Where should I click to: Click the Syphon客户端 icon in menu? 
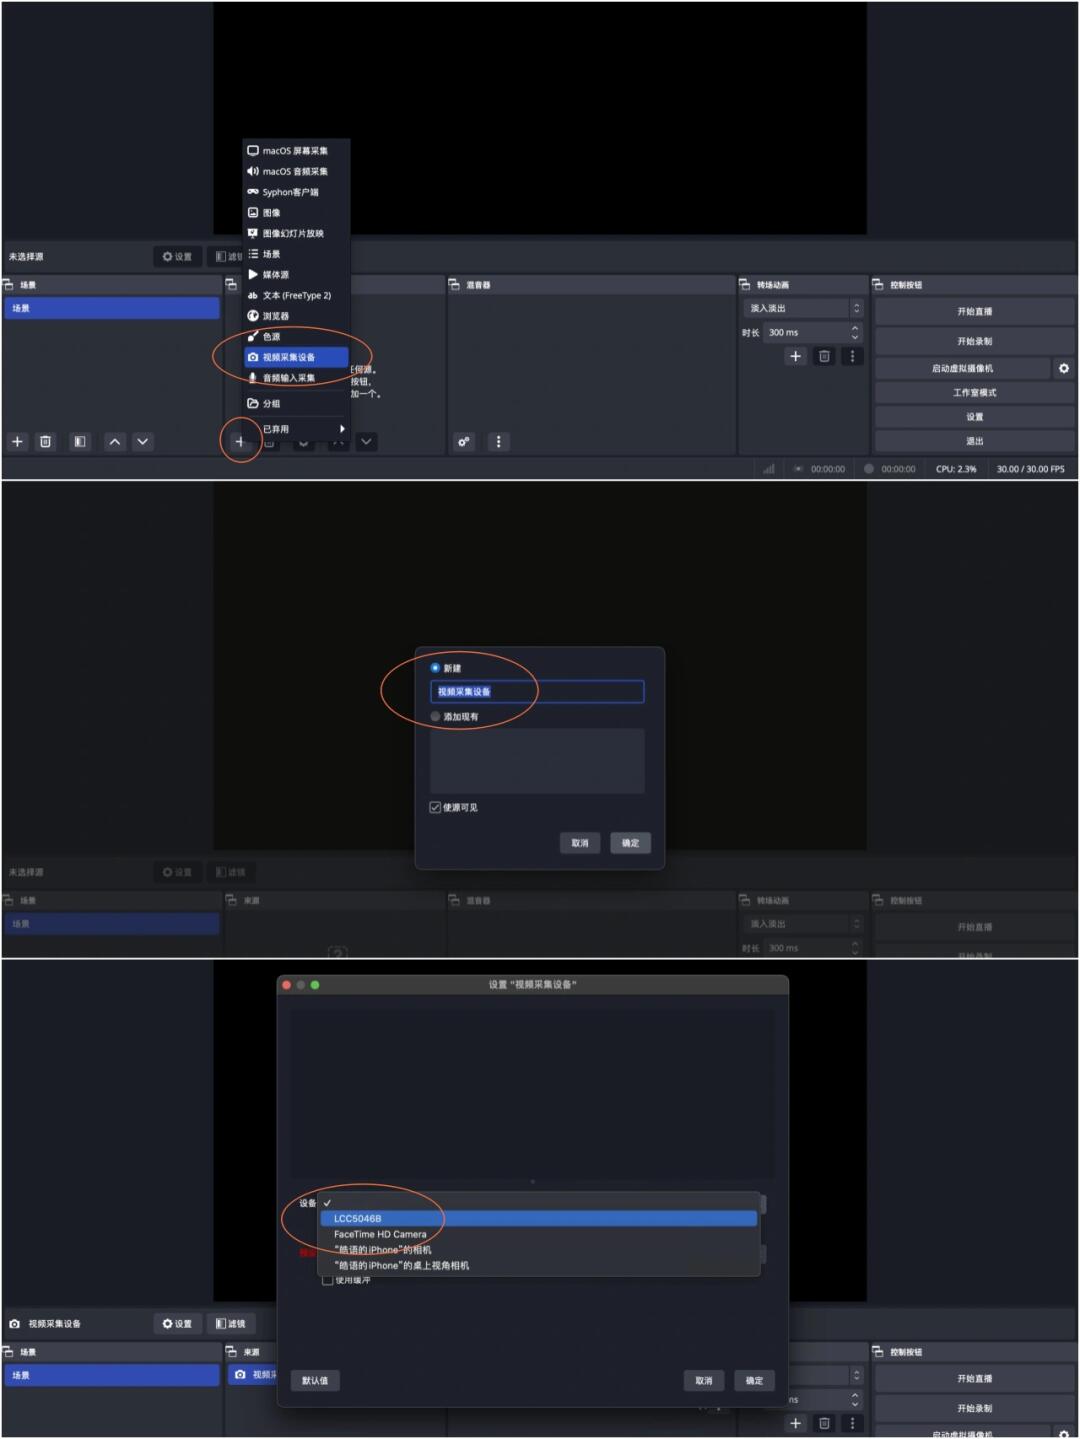253,192
